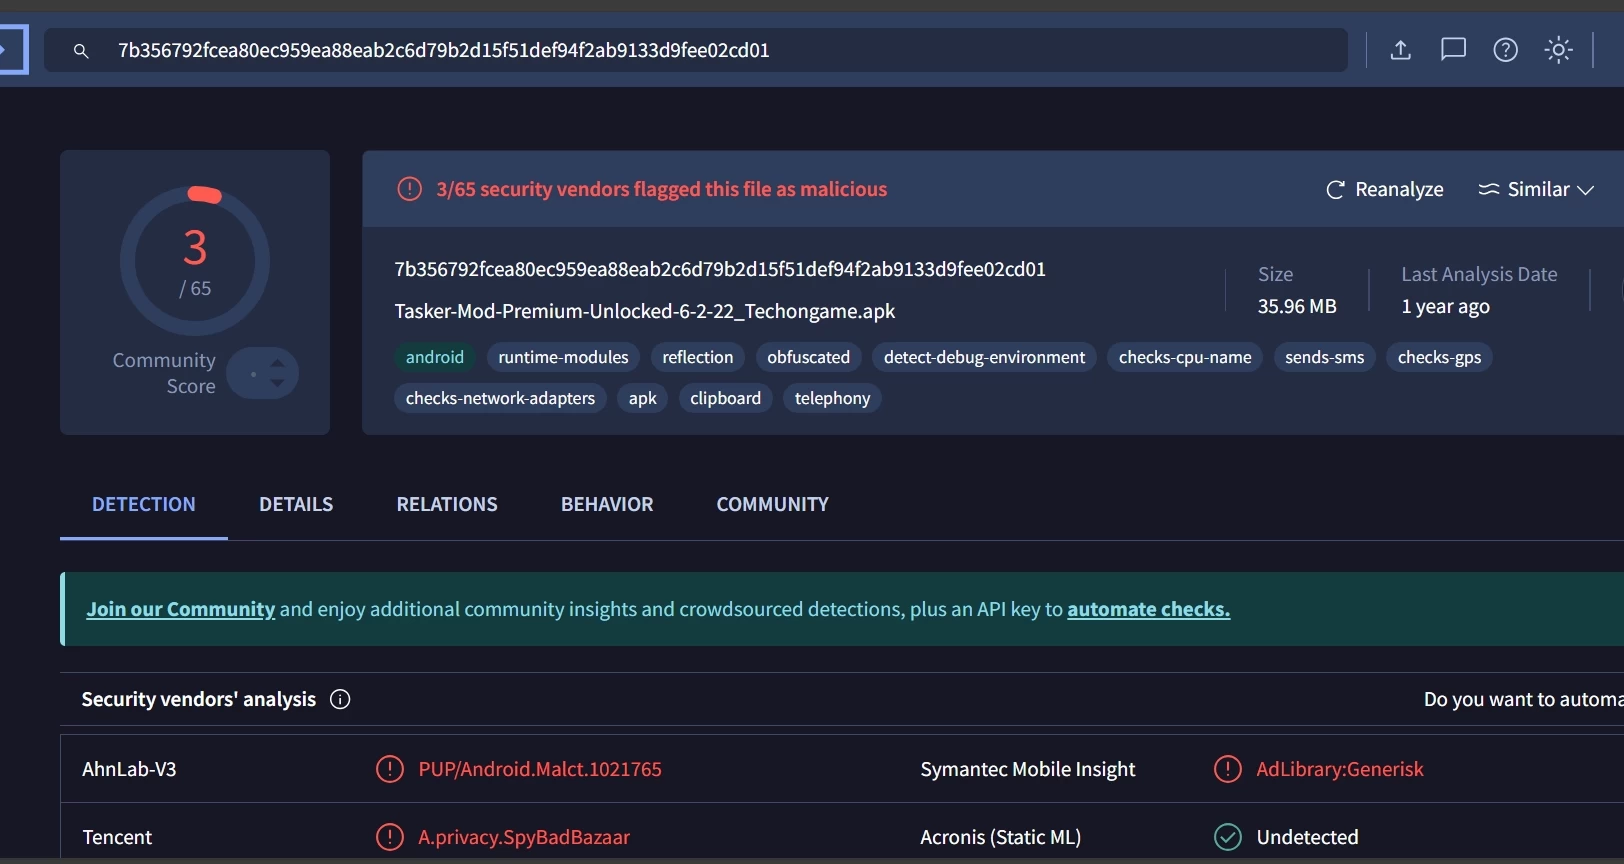
Task: Click the 1 year ago analysis date
Action: 1446,306
